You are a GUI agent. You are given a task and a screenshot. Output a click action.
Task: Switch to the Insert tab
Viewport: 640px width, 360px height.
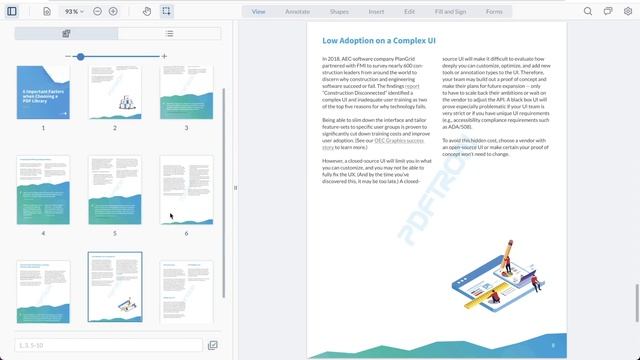click(376, 11)
